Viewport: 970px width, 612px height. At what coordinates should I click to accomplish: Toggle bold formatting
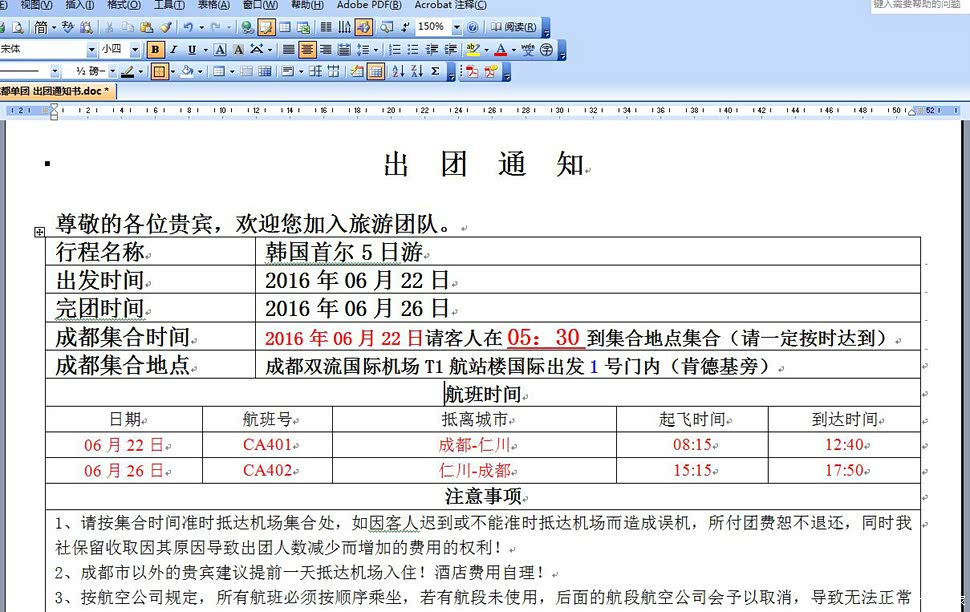(x=155, y=49)
